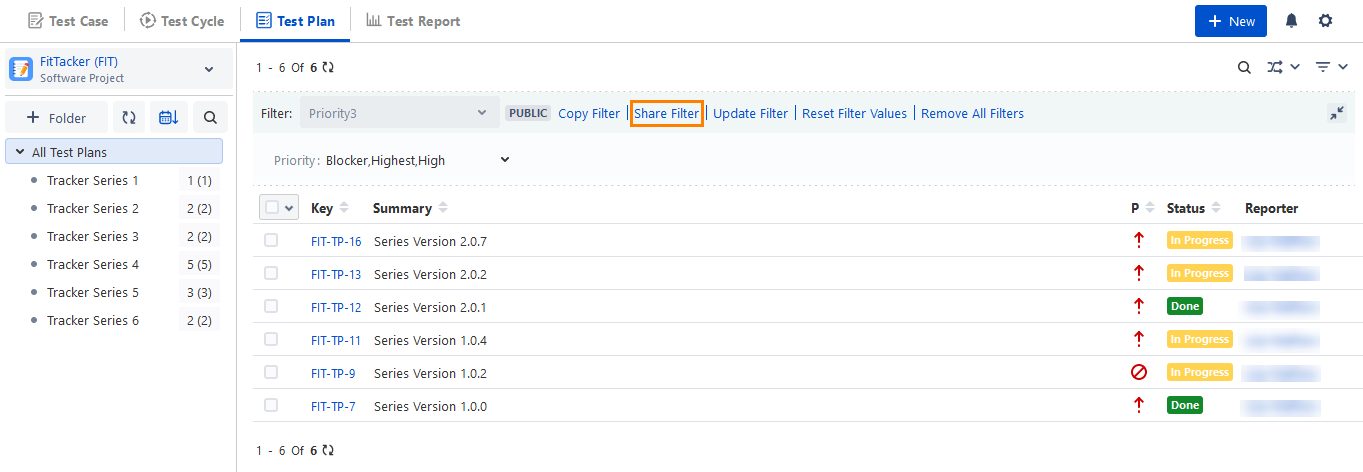Click the Reporter column header
Screen dimensions: 1363x472
pos(1271,208)
